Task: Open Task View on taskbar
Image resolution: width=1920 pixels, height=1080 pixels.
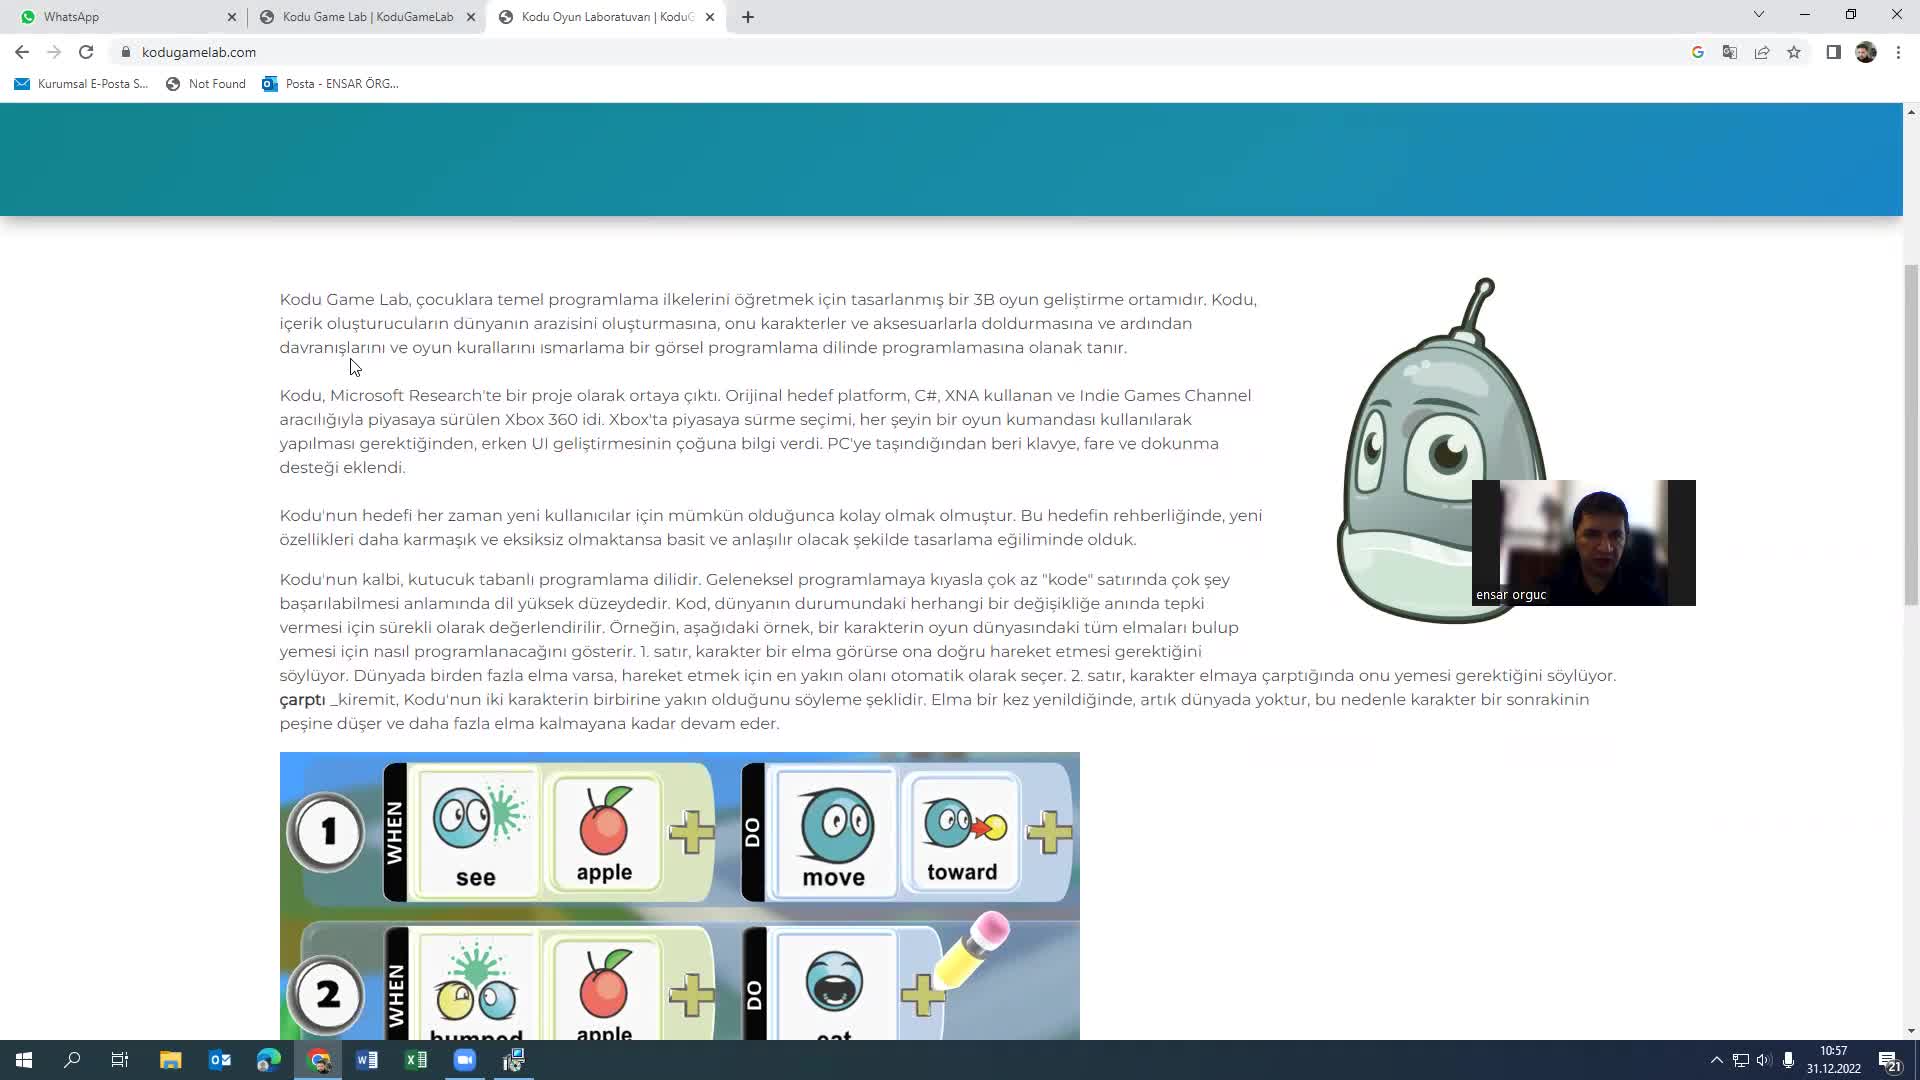Action: [x=120, y=1060]
